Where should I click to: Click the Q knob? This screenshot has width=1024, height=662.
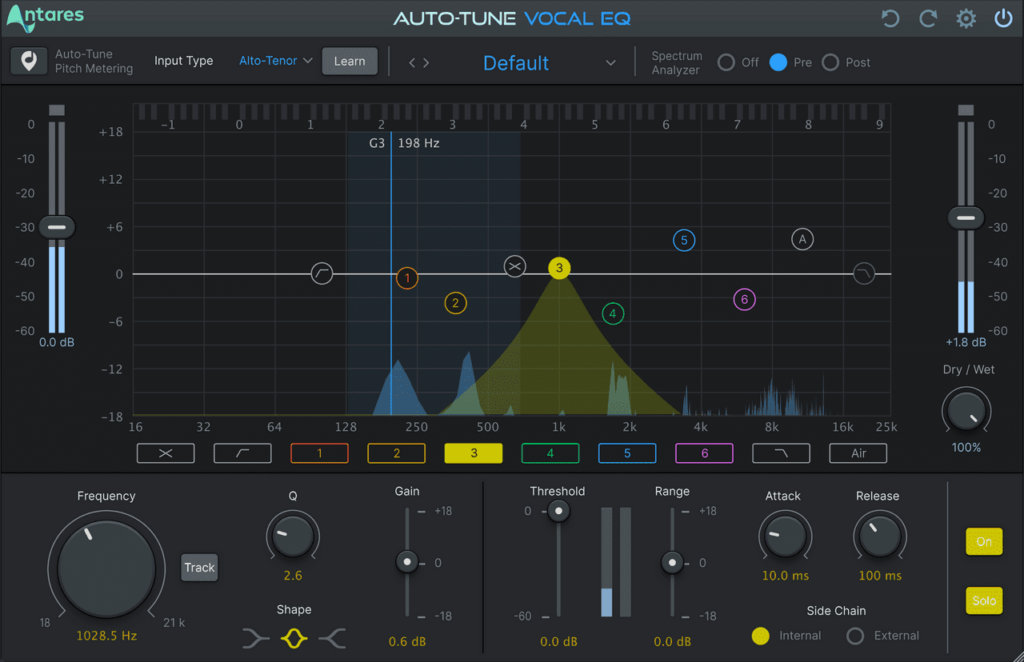click(293, 536)
